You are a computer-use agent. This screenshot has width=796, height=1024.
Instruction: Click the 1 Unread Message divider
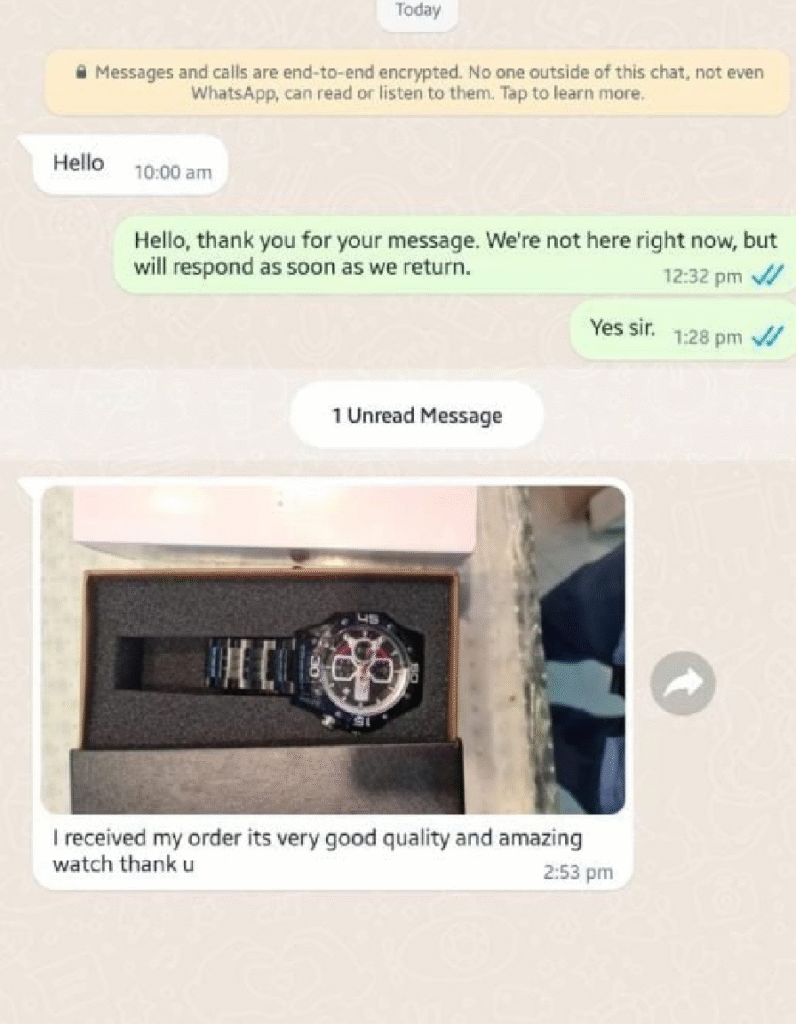(x=417, y=415)
